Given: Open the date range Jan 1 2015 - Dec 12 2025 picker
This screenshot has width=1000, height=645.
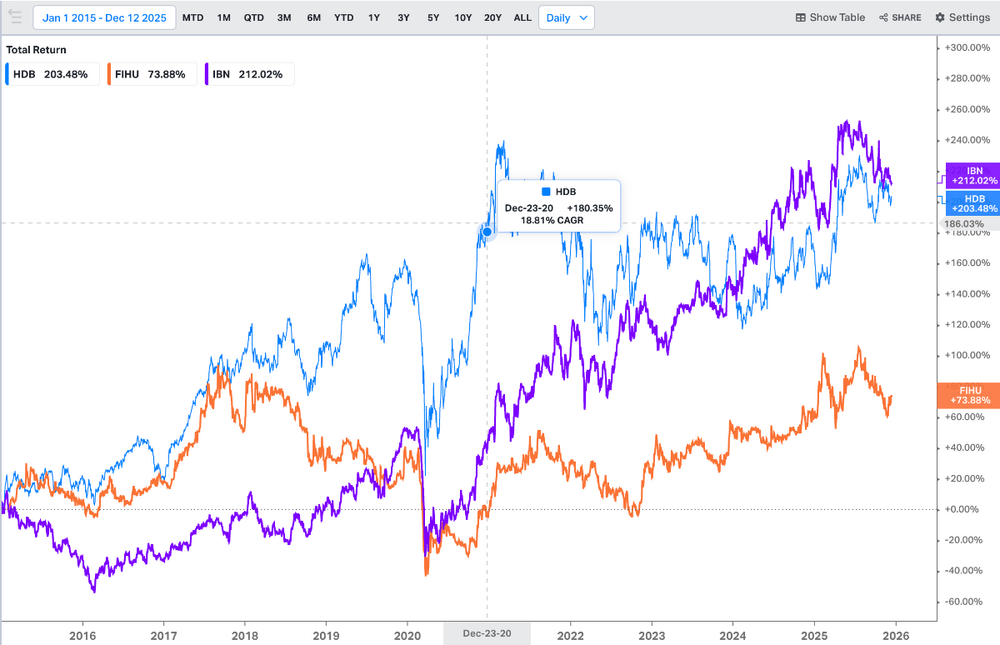Looking at the screenshot, I should point(105,18).
